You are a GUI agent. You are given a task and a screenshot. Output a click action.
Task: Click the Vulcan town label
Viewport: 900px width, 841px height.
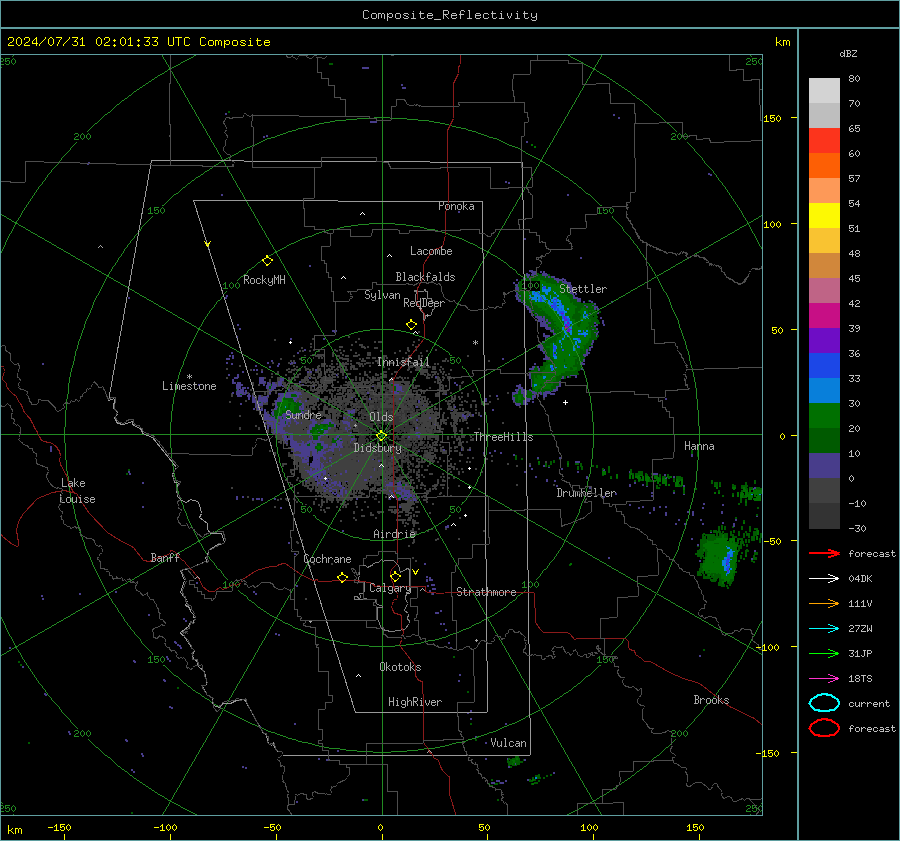(509, 743)
